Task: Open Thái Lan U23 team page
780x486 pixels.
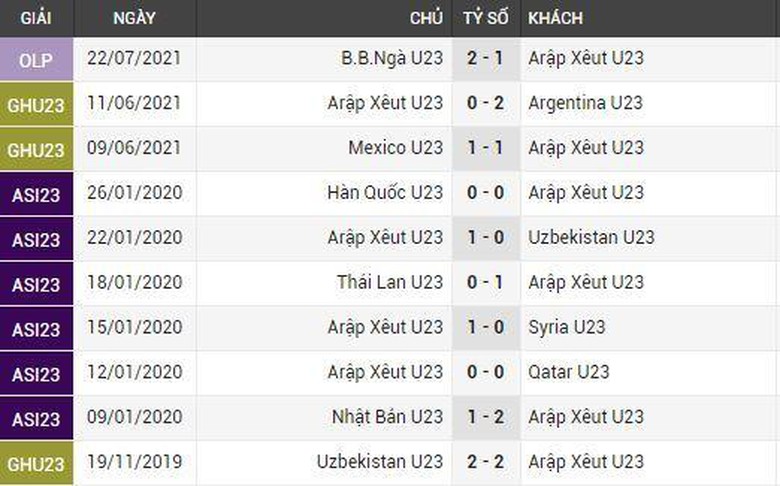Action: 389,283
